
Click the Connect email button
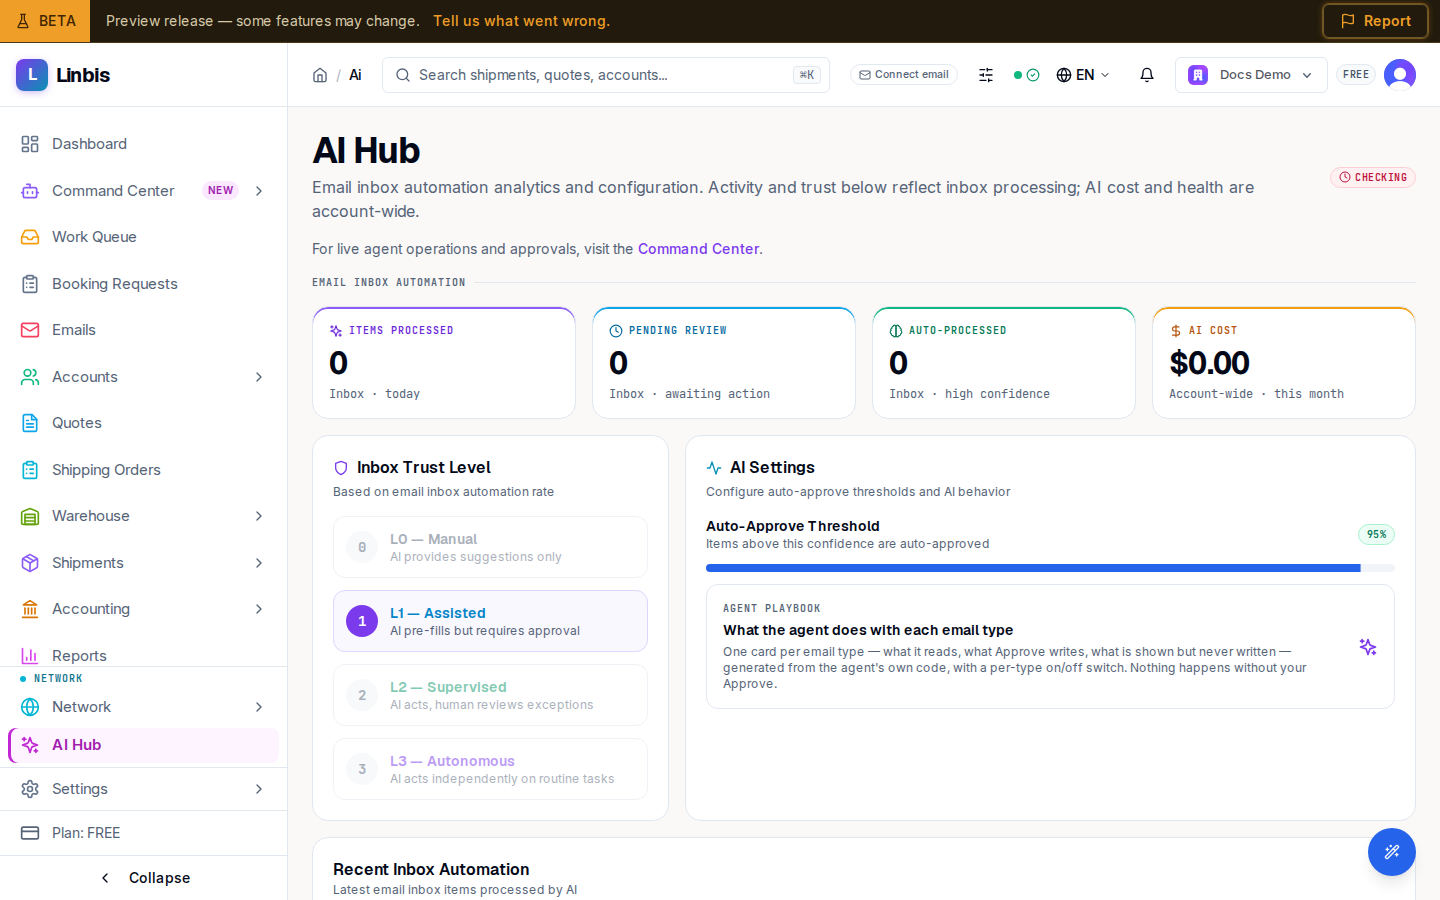click(x=904, y=75)
